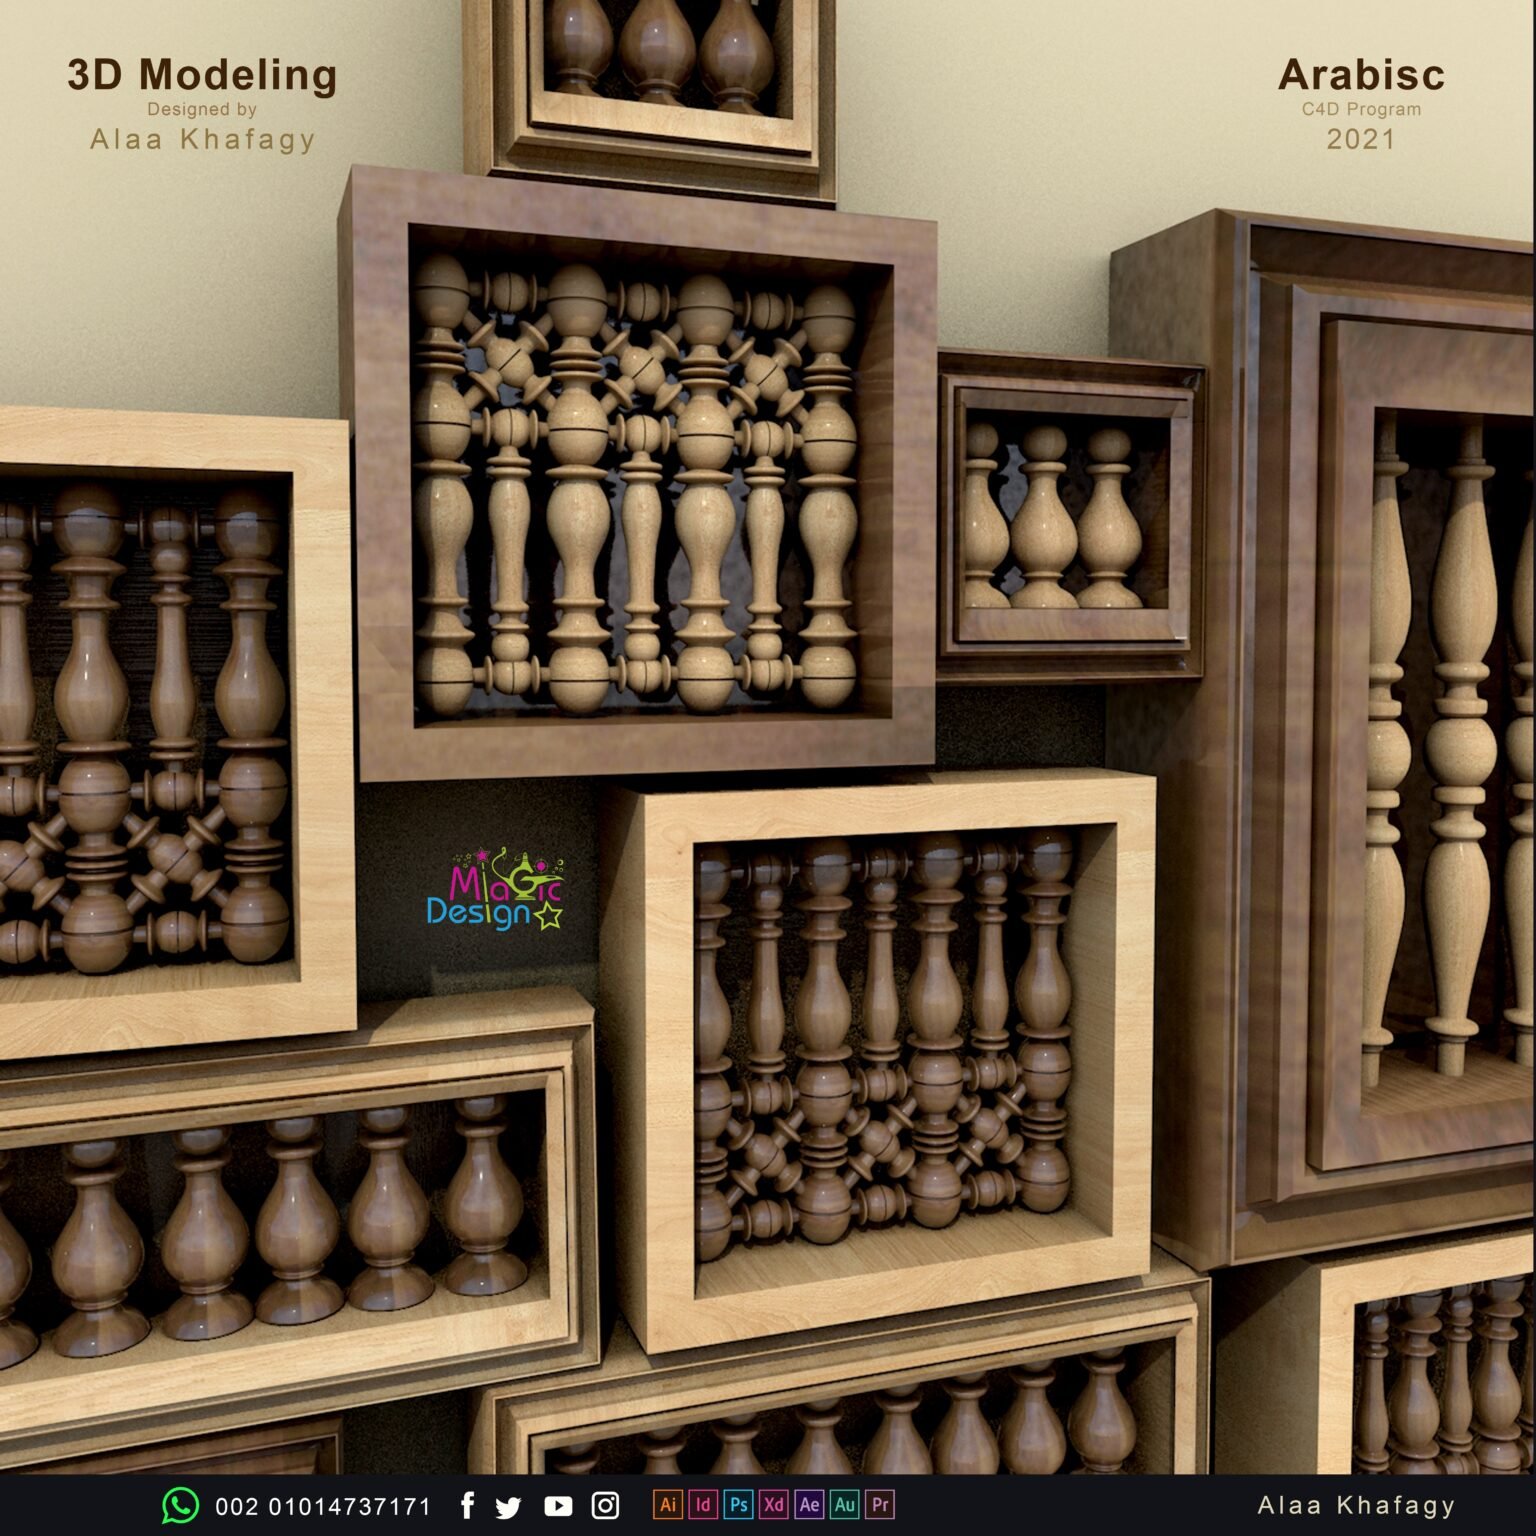Click Alaa Khafagy name in footer
The height and width of the screenshot is (1536, 1536).
pyautogui.click(x=1356, y=1505)
